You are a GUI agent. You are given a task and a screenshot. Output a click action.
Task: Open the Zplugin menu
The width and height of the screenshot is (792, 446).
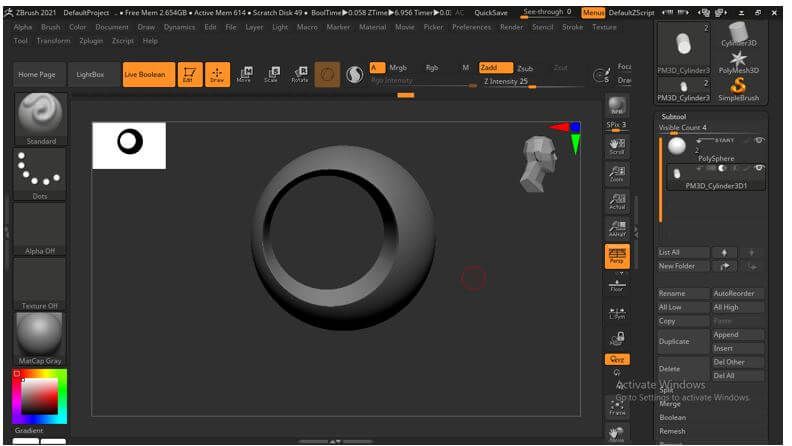point(90,41)
